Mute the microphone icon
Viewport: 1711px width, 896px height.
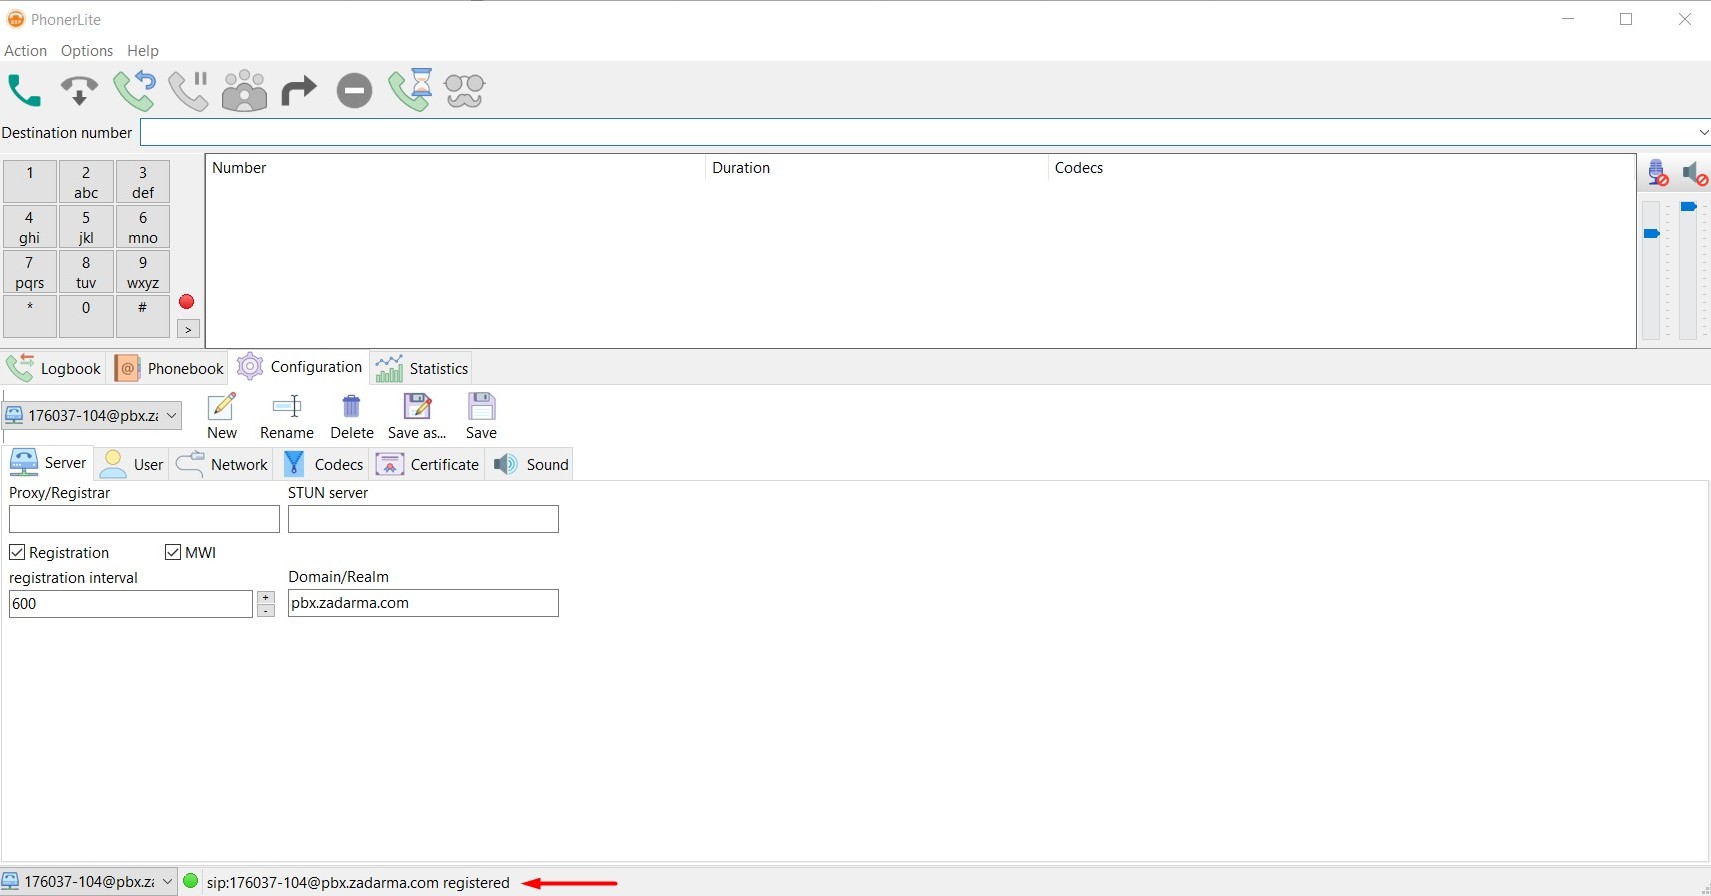1657,174
